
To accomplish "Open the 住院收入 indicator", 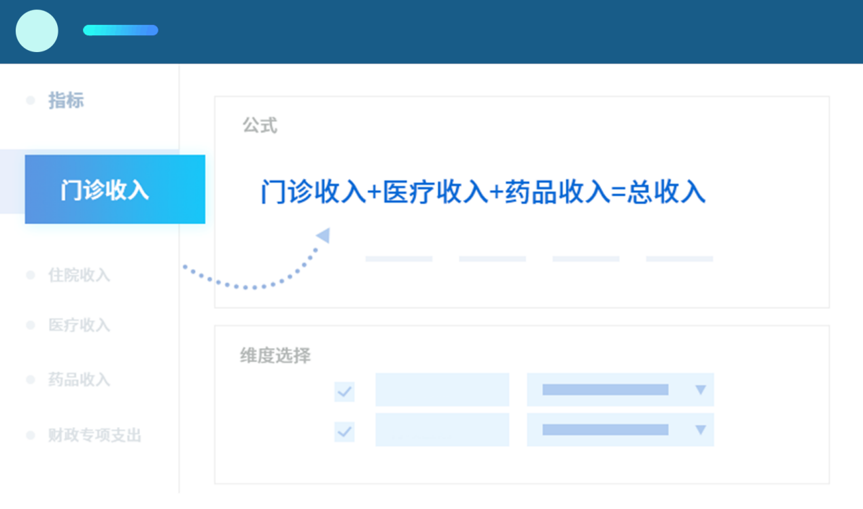I will tap(79, 275).
